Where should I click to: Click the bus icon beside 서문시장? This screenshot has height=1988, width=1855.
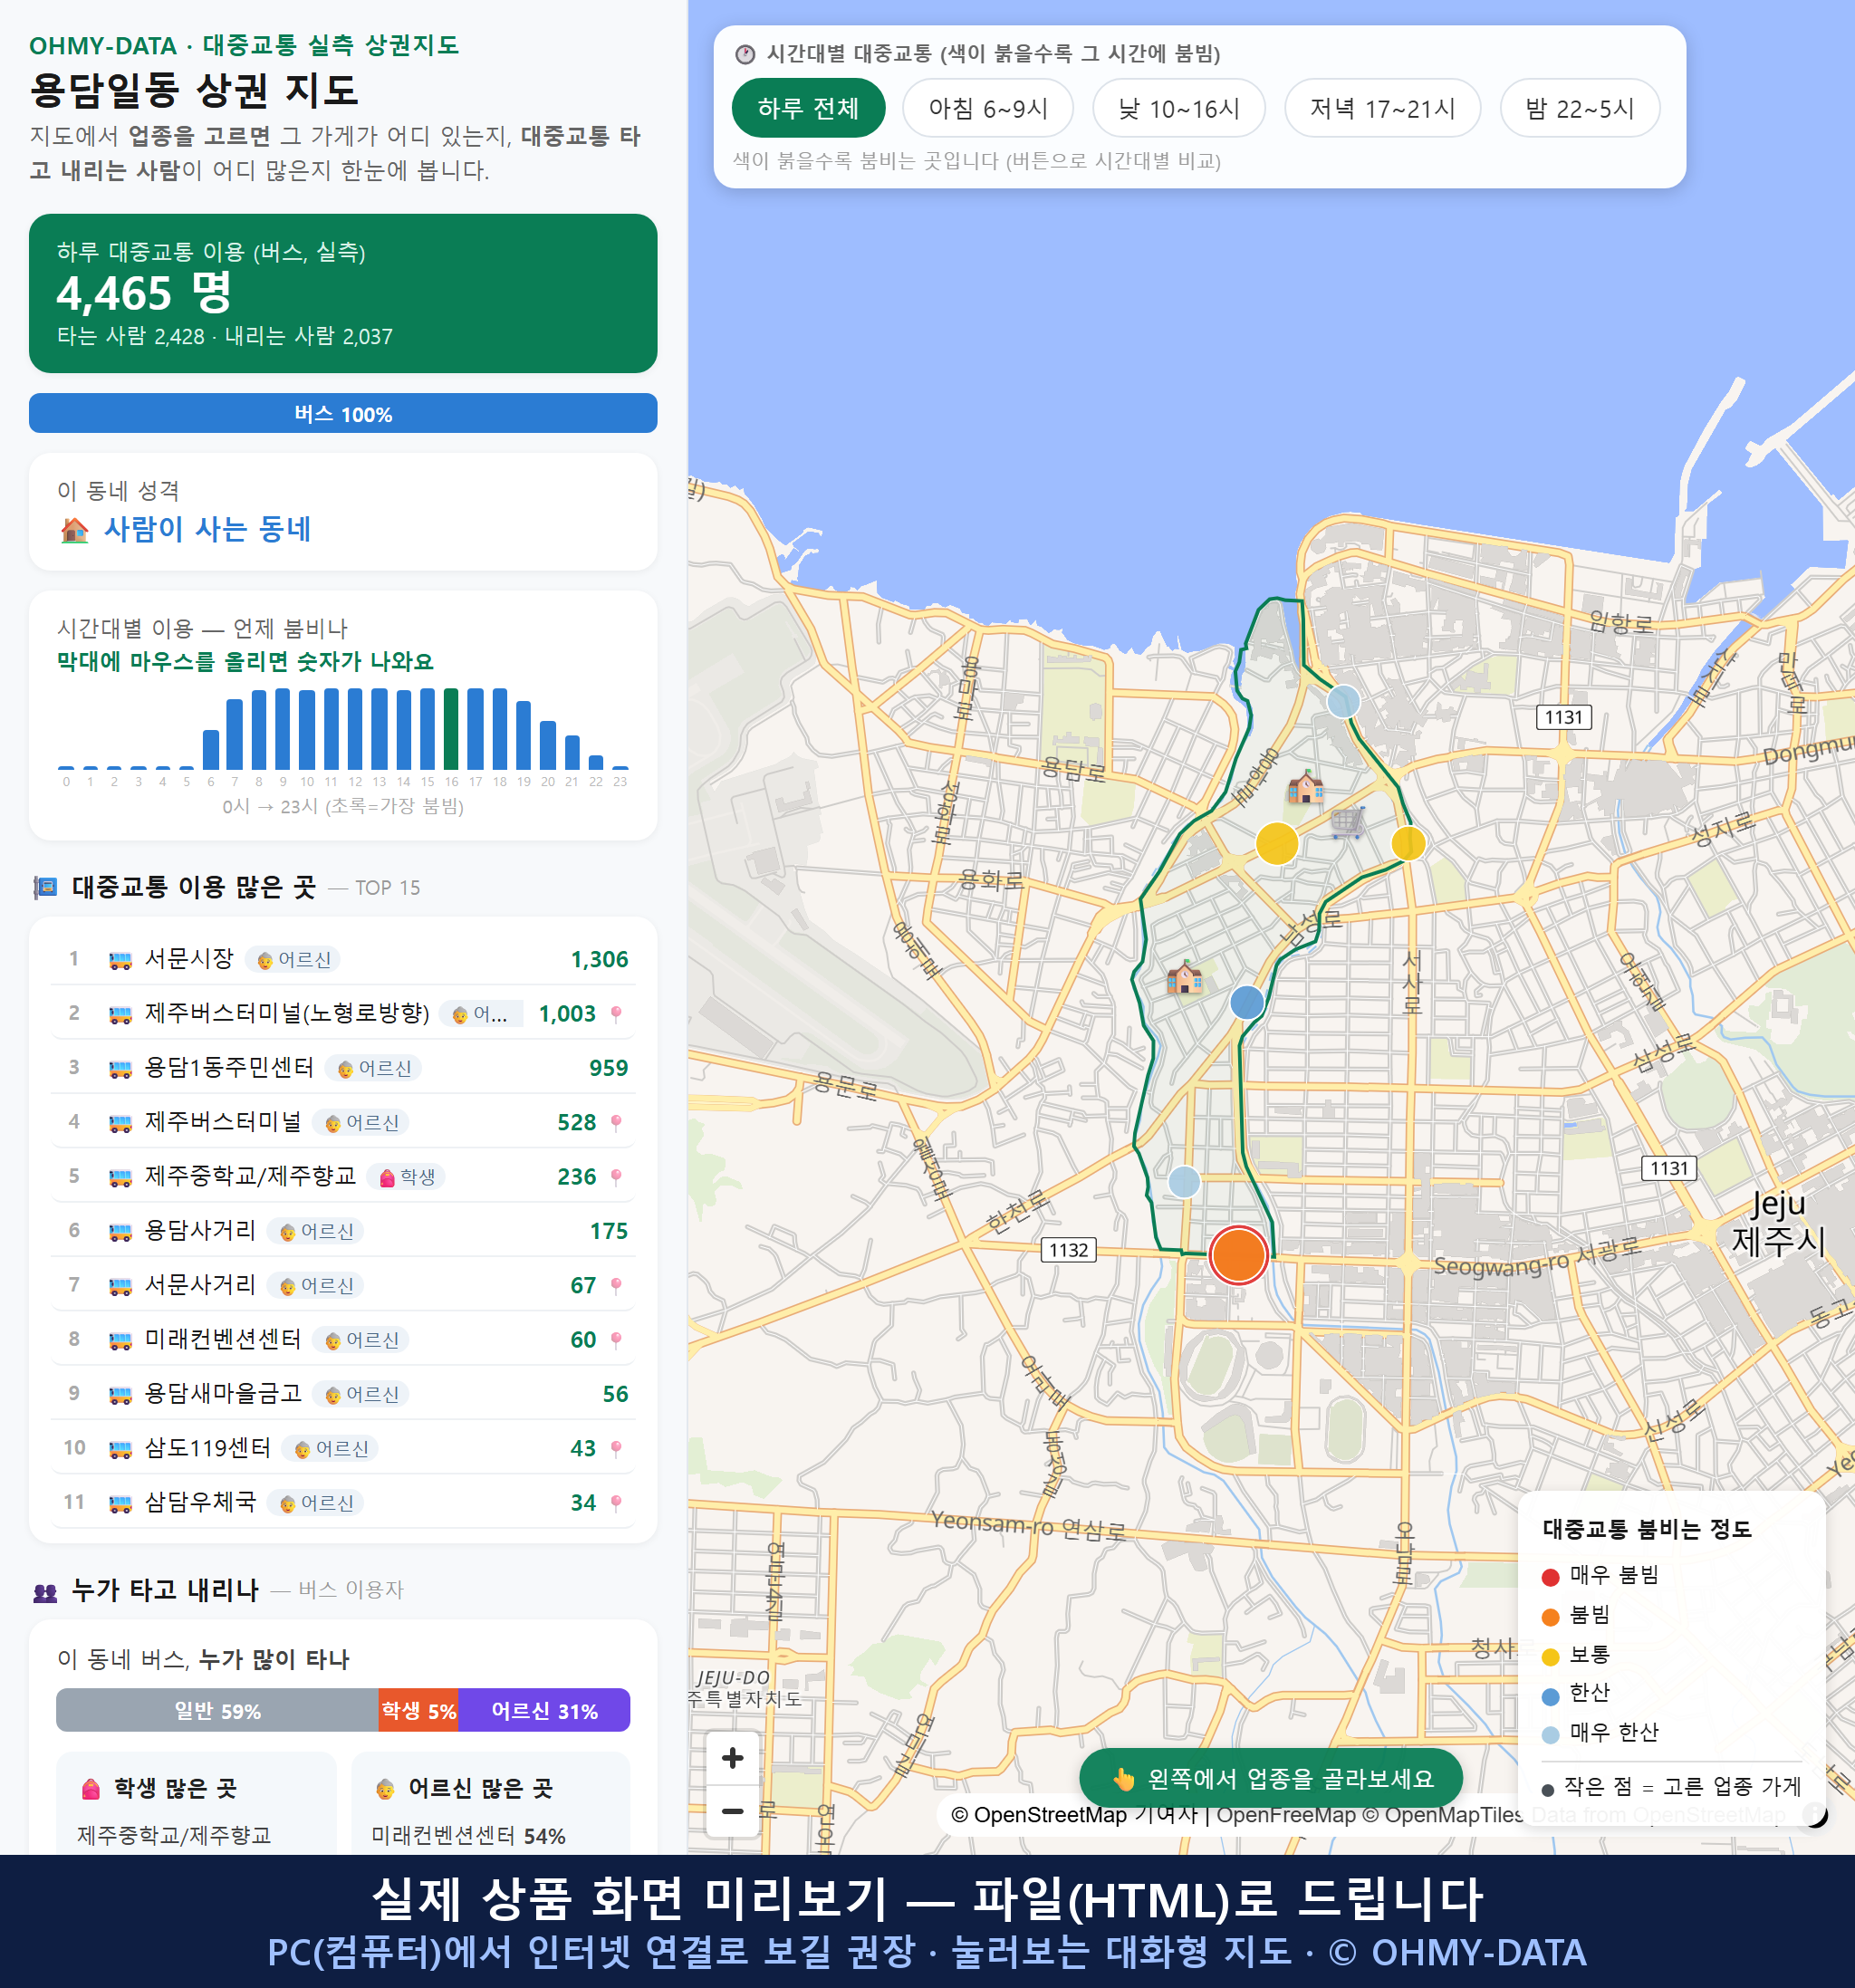click(x=120, y=960)
